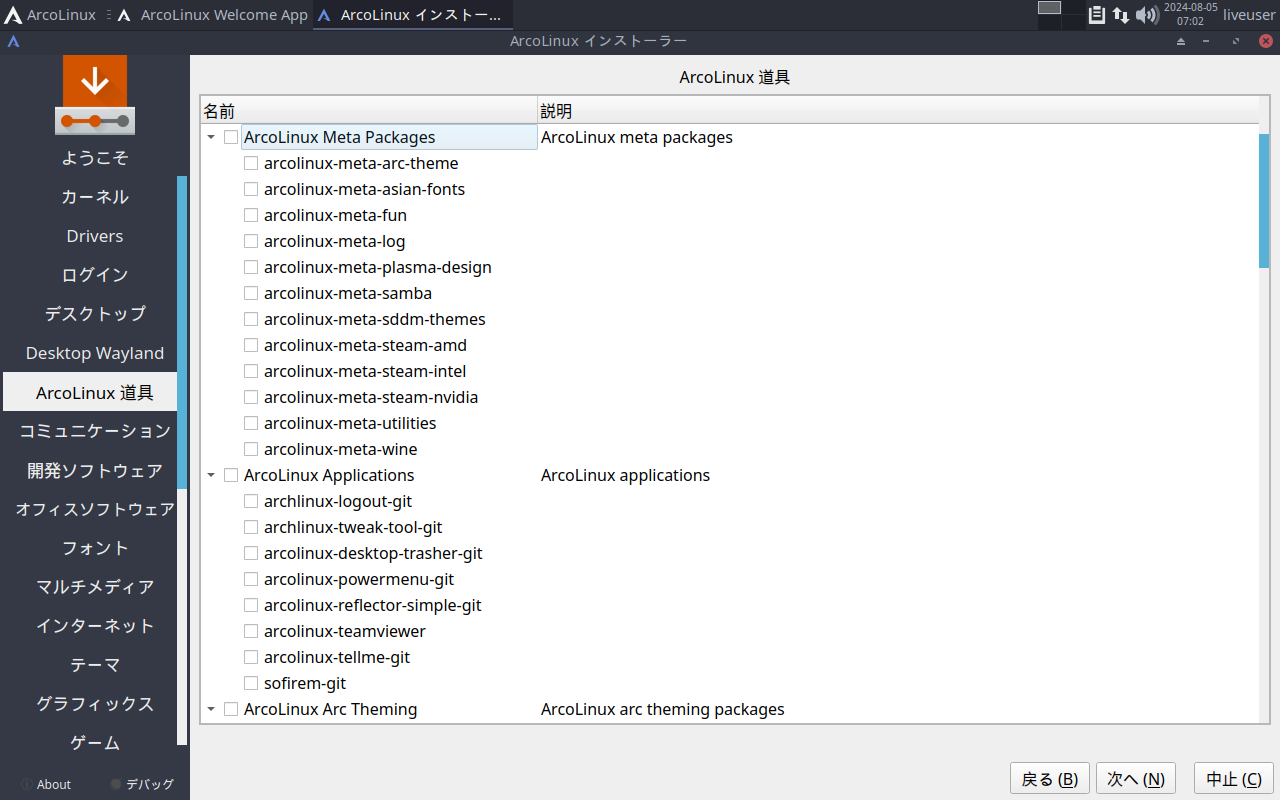The image size is (1280, 800).
Task: Collapse the ArcoLinux Applications group
Action: pos(211,475)
